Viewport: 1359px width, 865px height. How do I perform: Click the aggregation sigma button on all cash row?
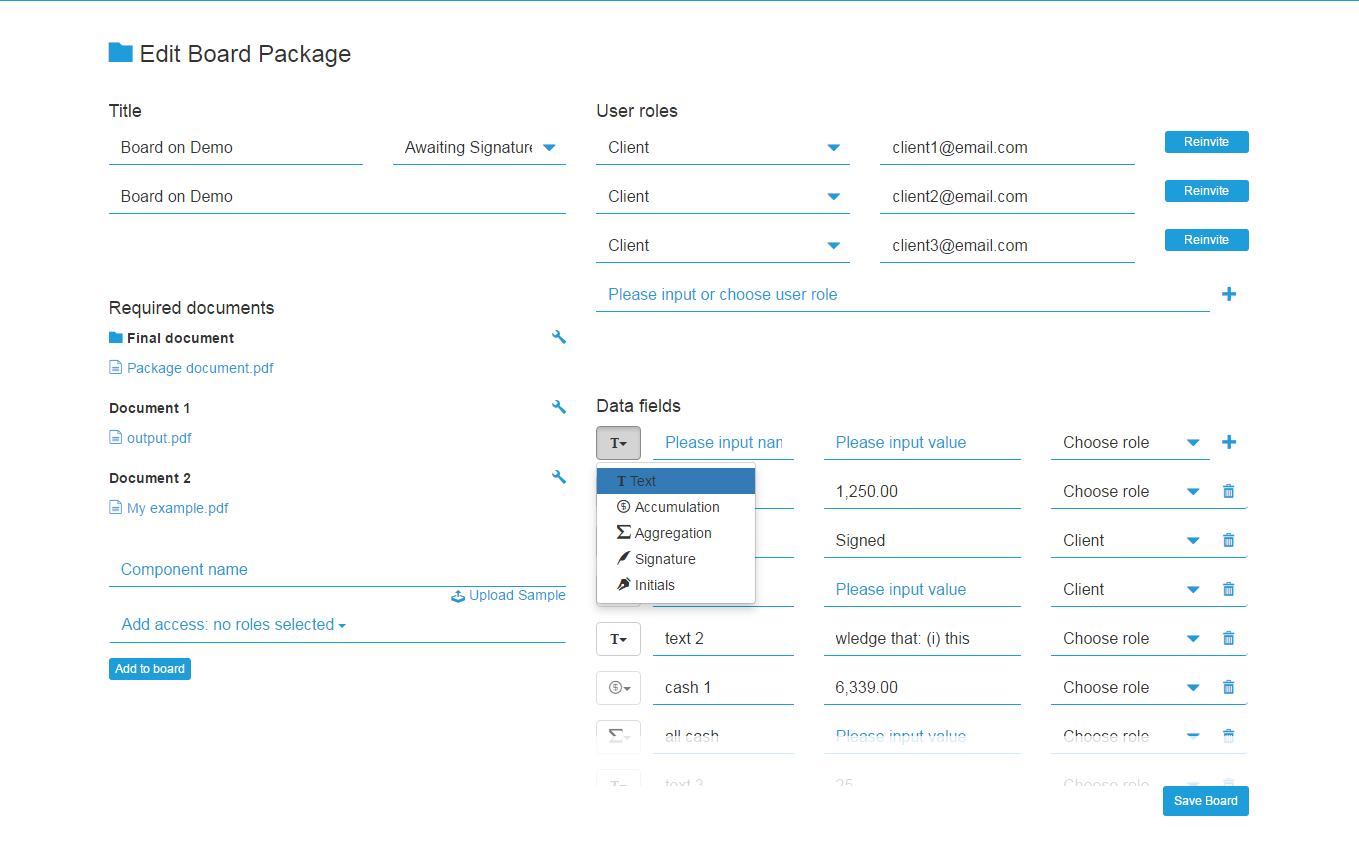coord(618,736)
